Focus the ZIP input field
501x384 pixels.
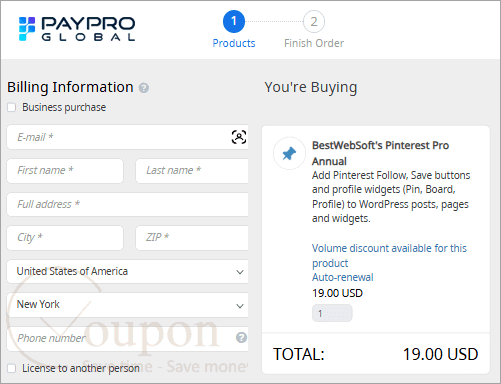[192, 238]
